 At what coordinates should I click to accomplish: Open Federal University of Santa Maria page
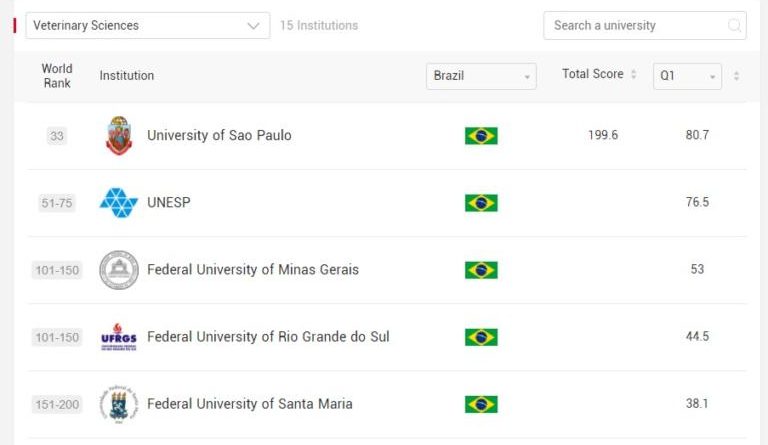coord(249,404)
